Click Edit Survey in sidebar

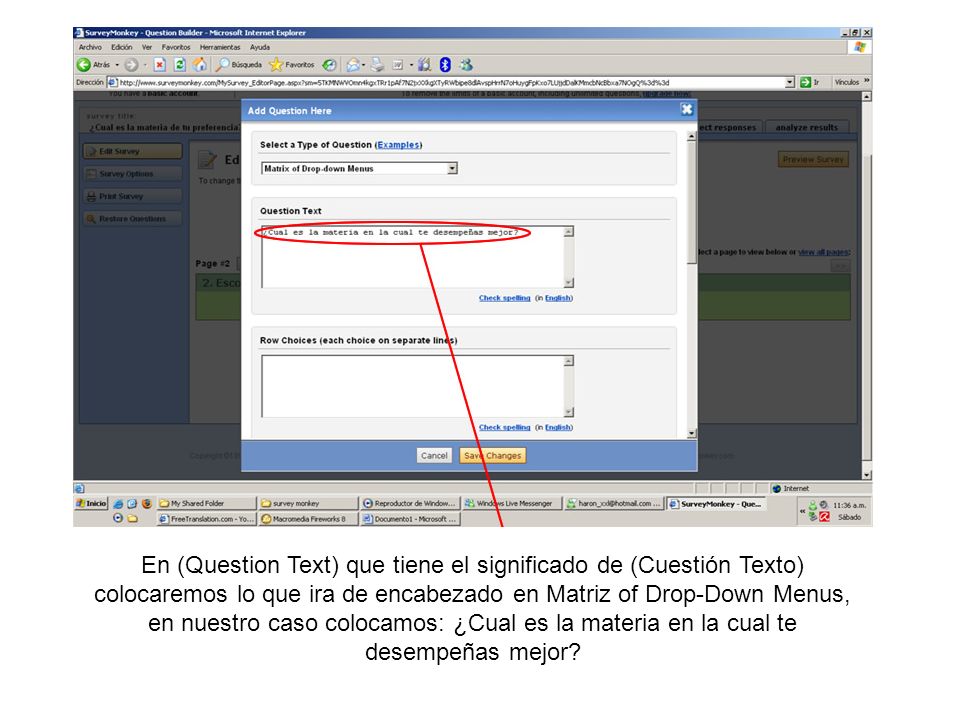coord(133,151)
